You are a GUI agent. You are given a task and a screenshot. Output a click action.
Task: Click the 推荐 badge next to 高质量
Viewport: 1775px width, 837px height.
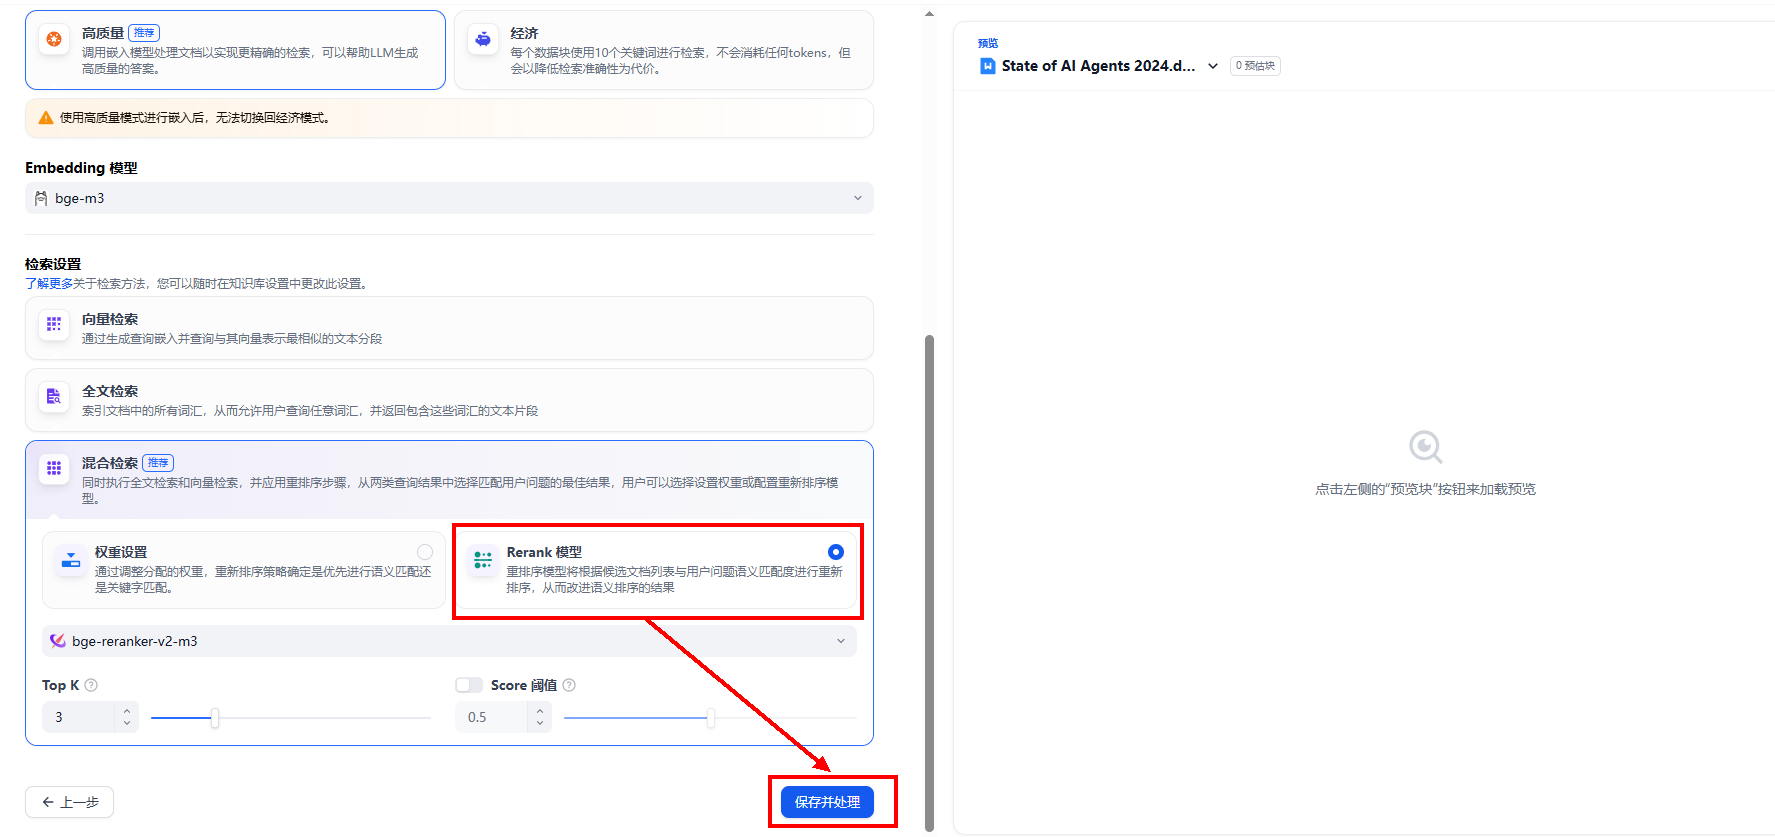(x=144, y=33)
